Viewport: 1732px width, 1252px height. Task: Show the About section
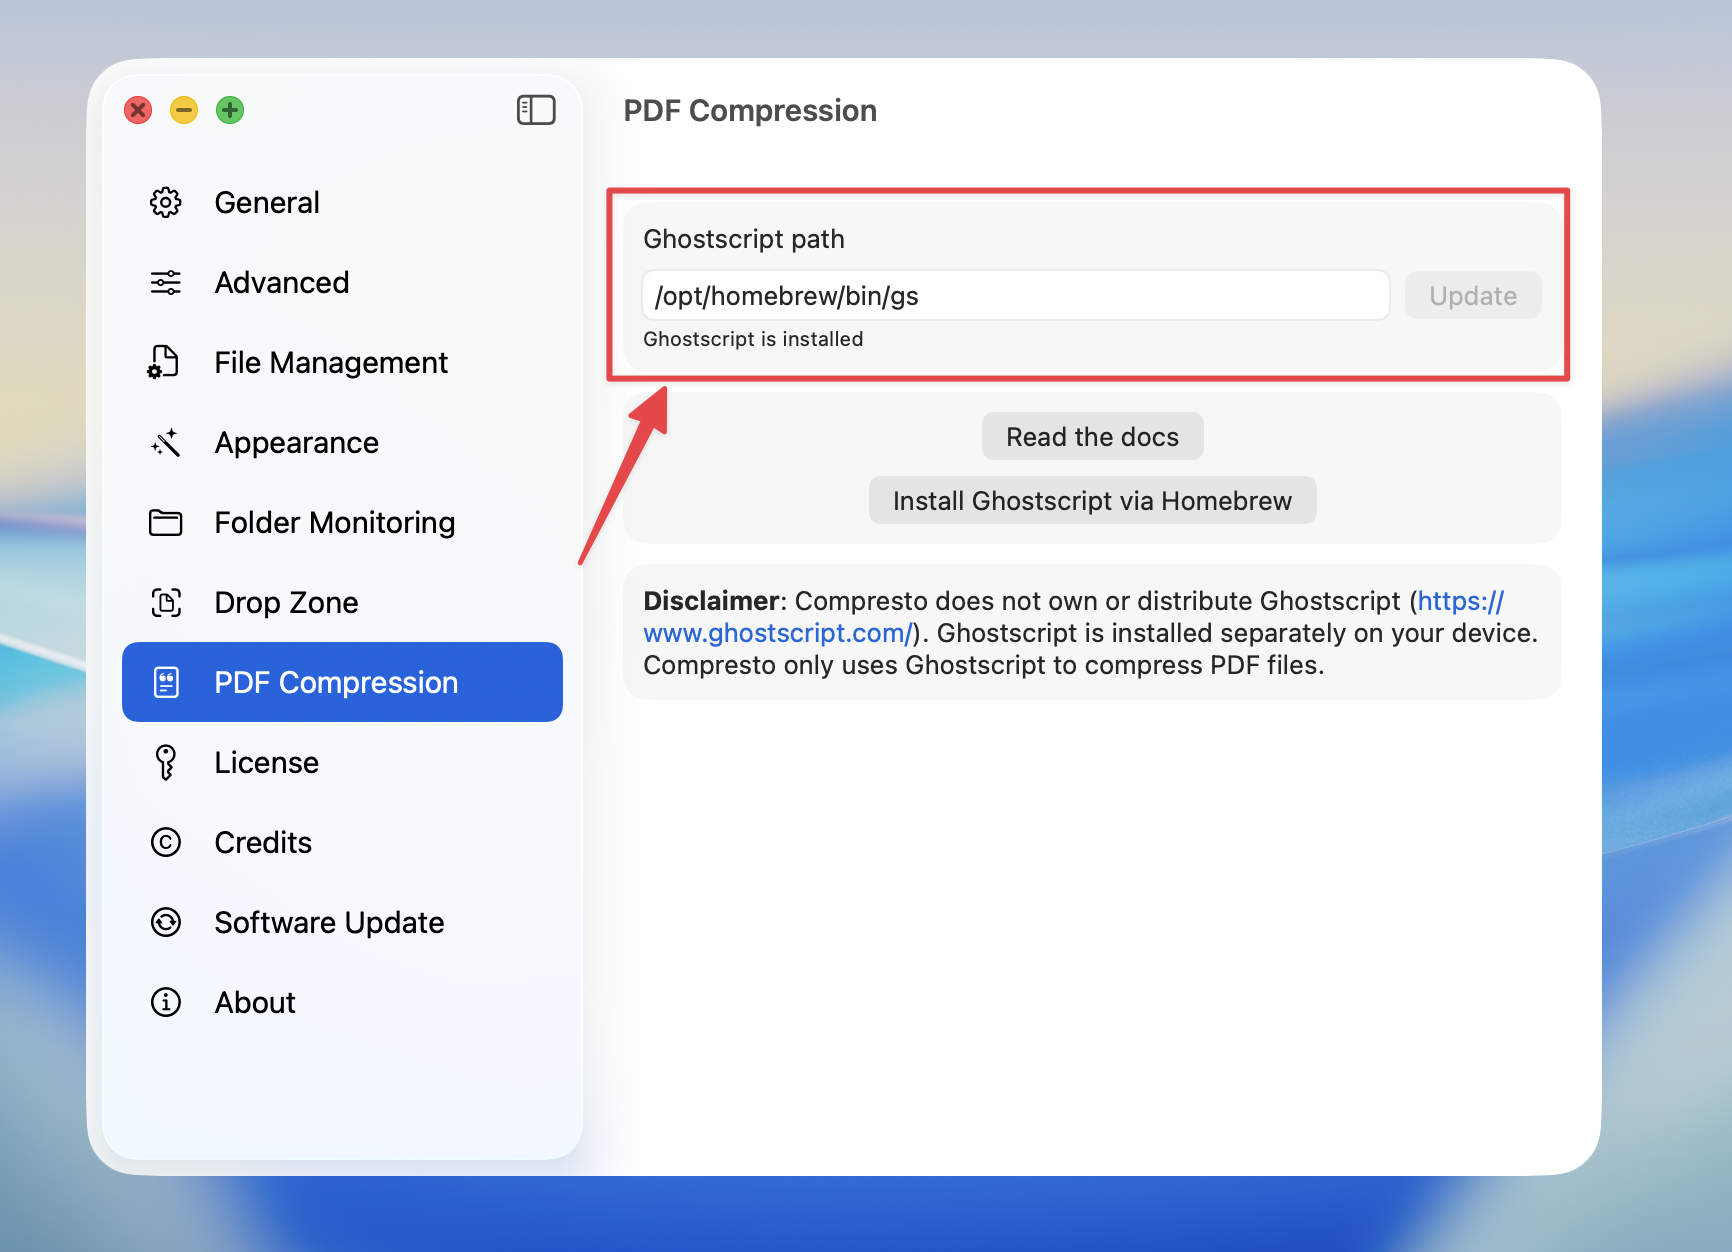tap(342, 1002)
